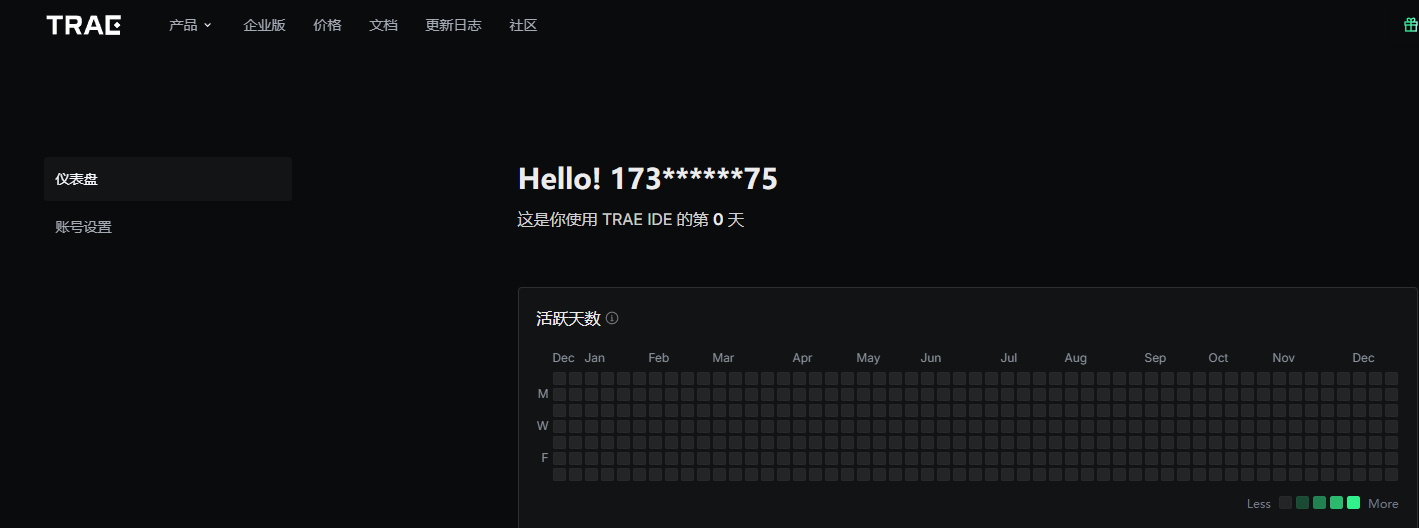This screenshot has height=528, width=1419.
Task: Click the Sep month label
Action: click(x=1155, y=358)
